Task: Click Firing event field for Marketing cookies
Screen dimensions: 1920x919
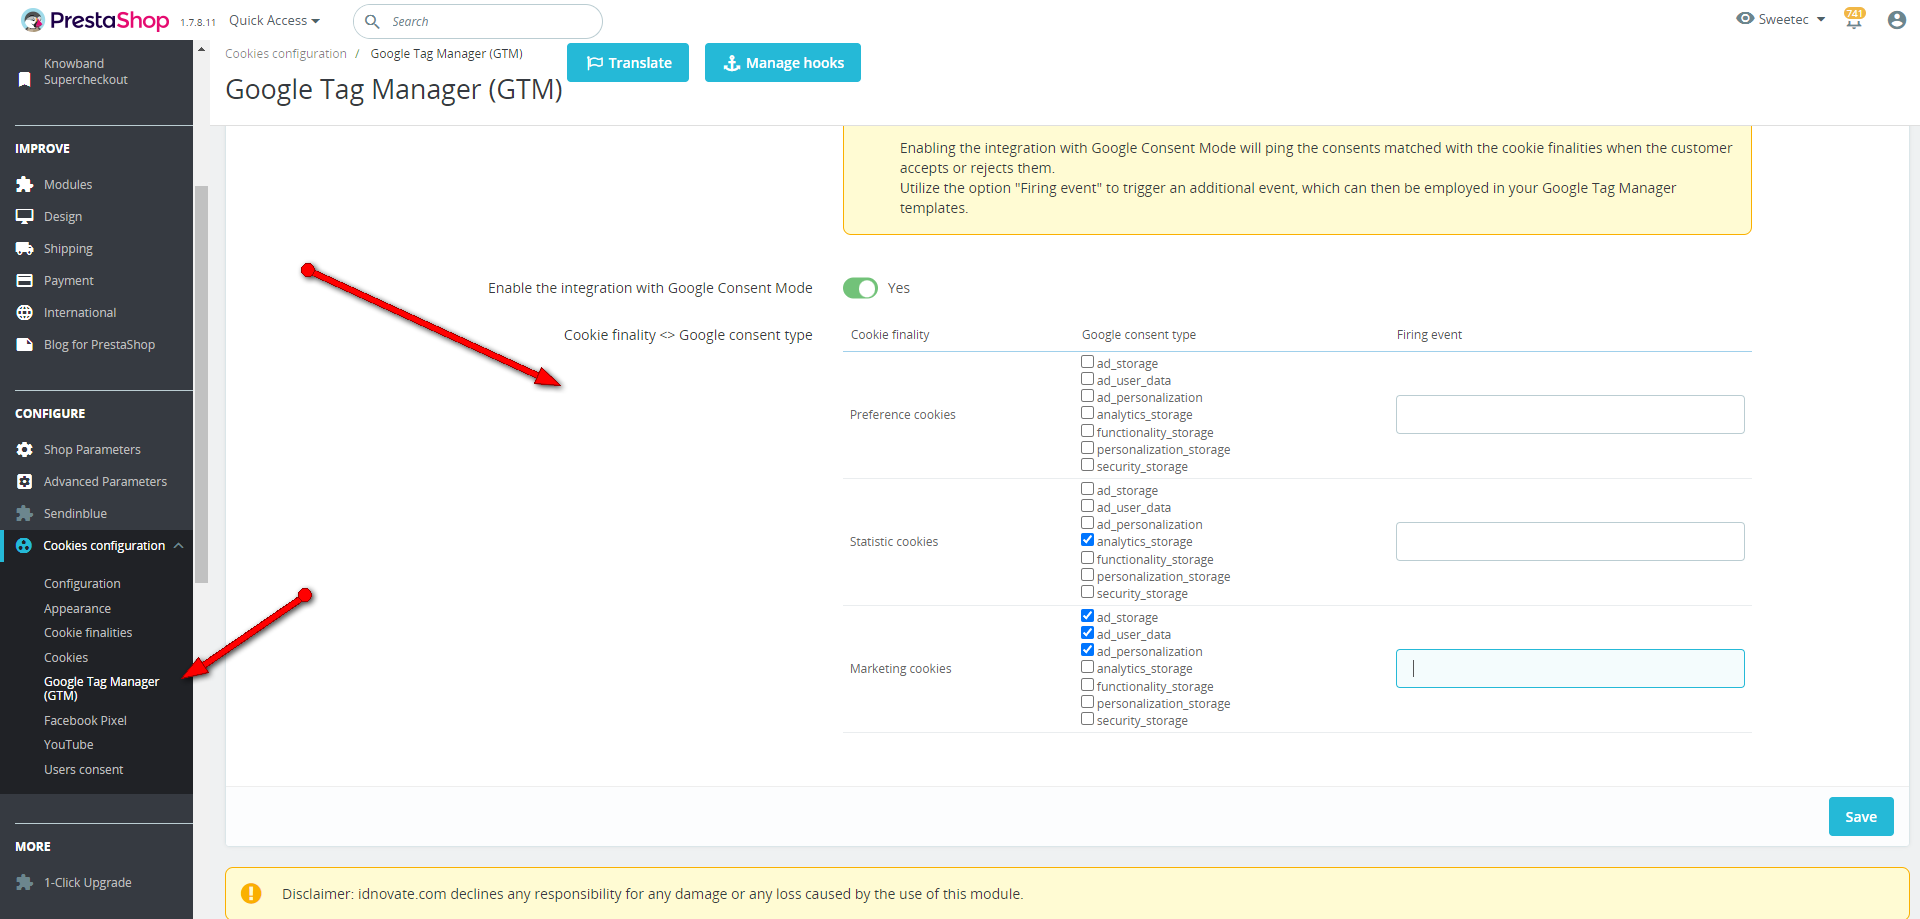Action: click(x=1570, y=668)
